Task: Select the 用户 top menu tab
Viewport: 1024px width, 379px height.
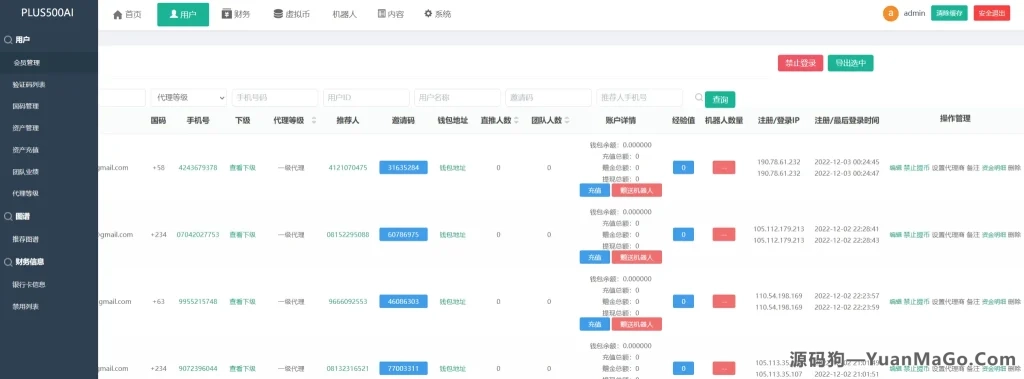Action: 183,14
